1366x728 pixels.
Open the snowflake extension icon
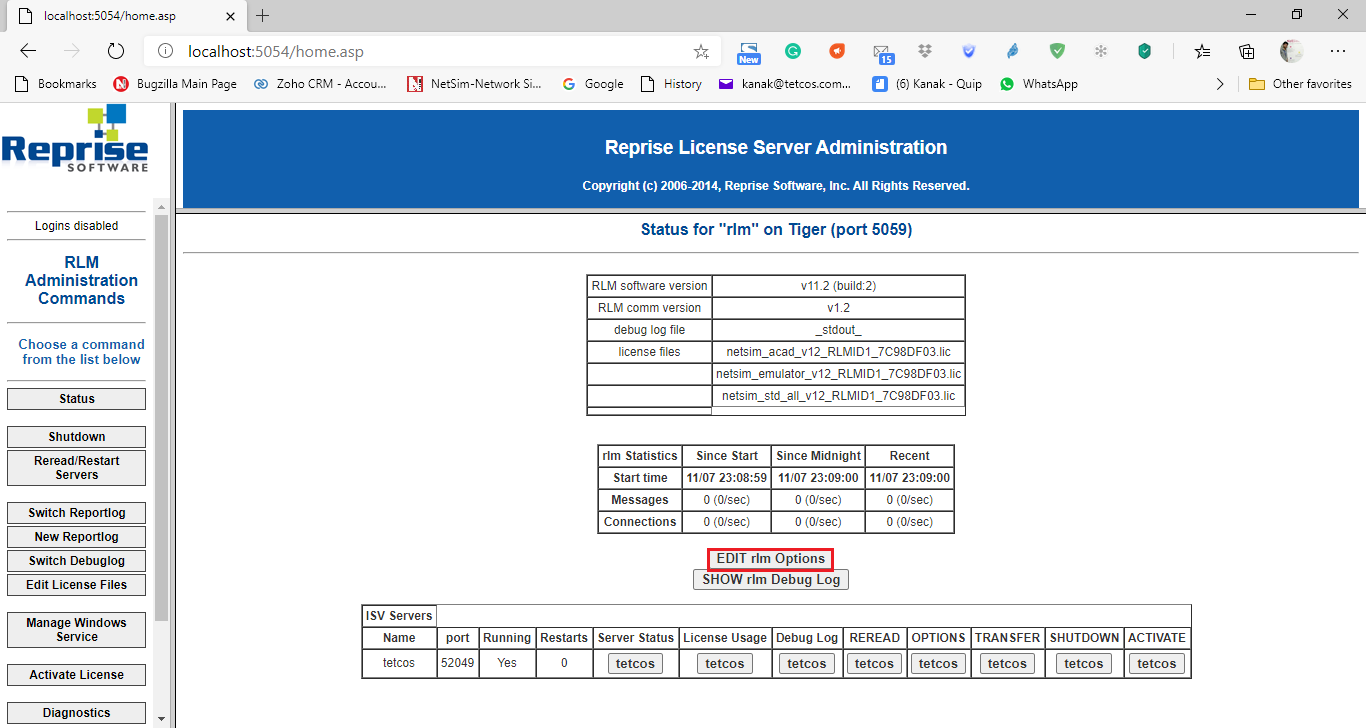click(x=1101, y=51)
